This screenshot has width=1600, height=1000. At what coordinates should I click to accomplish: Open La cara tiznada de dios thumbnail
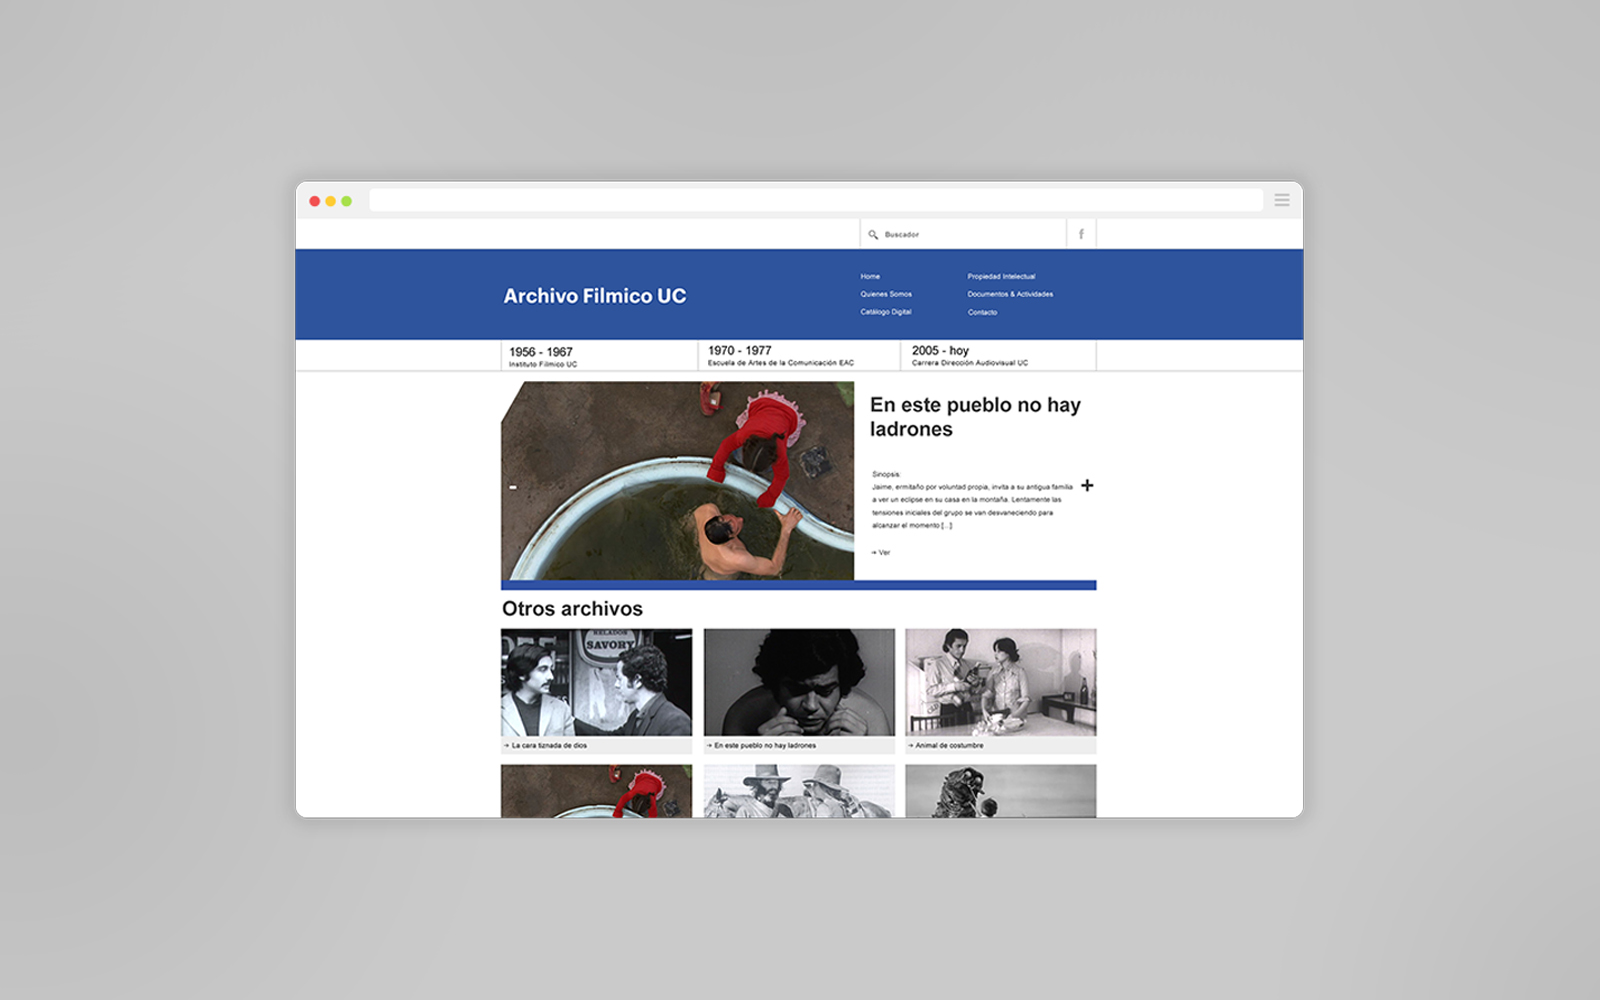tap(596, 682)
